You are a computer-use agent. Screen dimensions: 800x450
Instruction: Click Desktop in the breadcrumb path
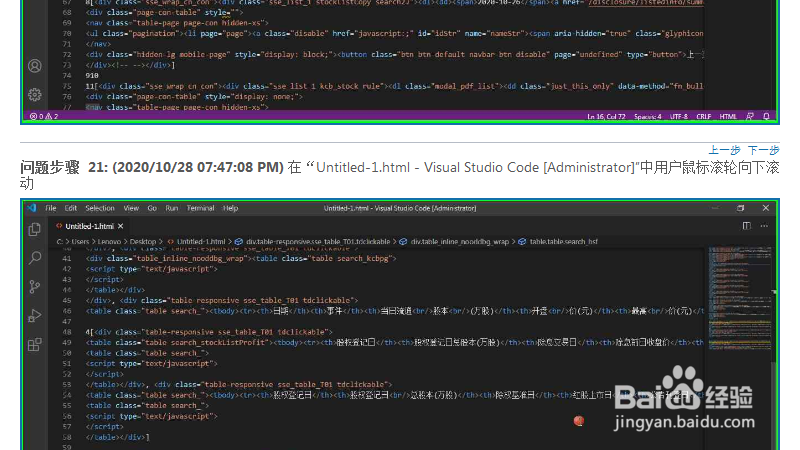(142, 242)
